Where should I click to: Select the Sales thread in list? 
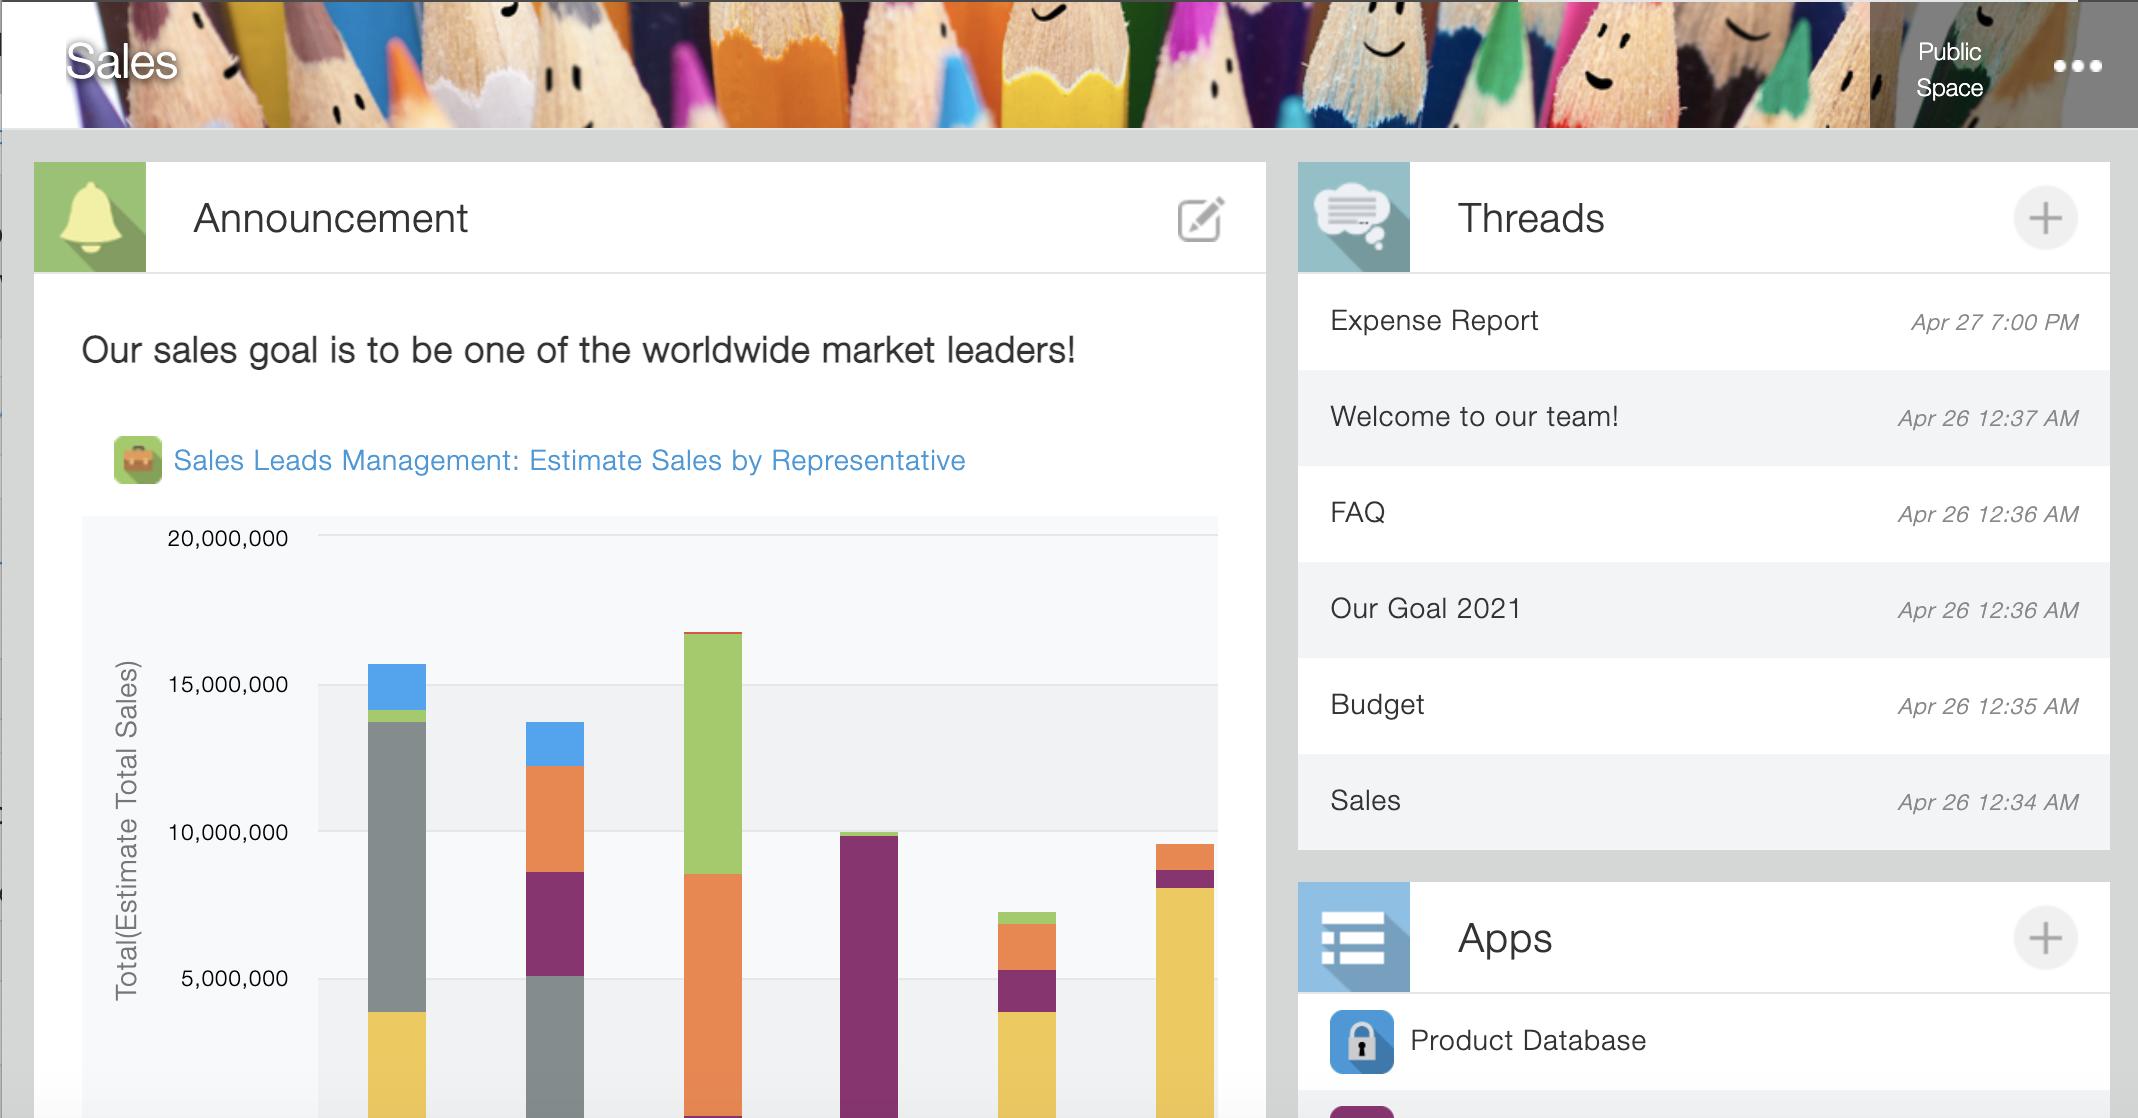(1365, 801)
